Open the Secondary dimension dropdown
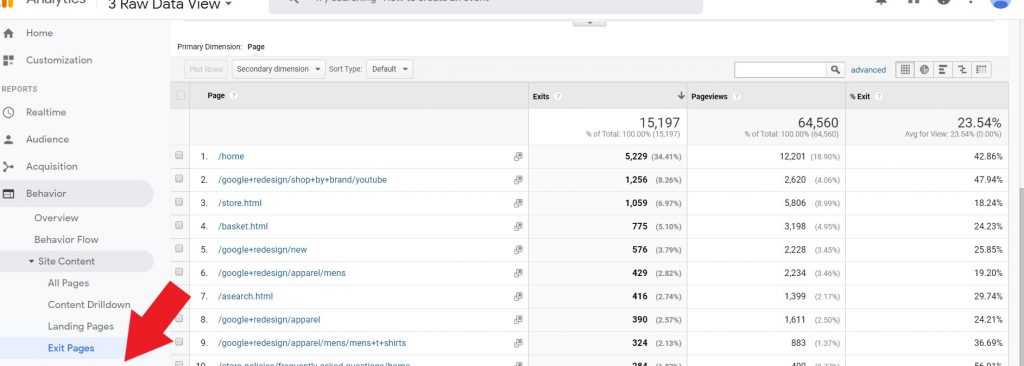This screenshot has width=1024, height=366. tap(279, 69)
